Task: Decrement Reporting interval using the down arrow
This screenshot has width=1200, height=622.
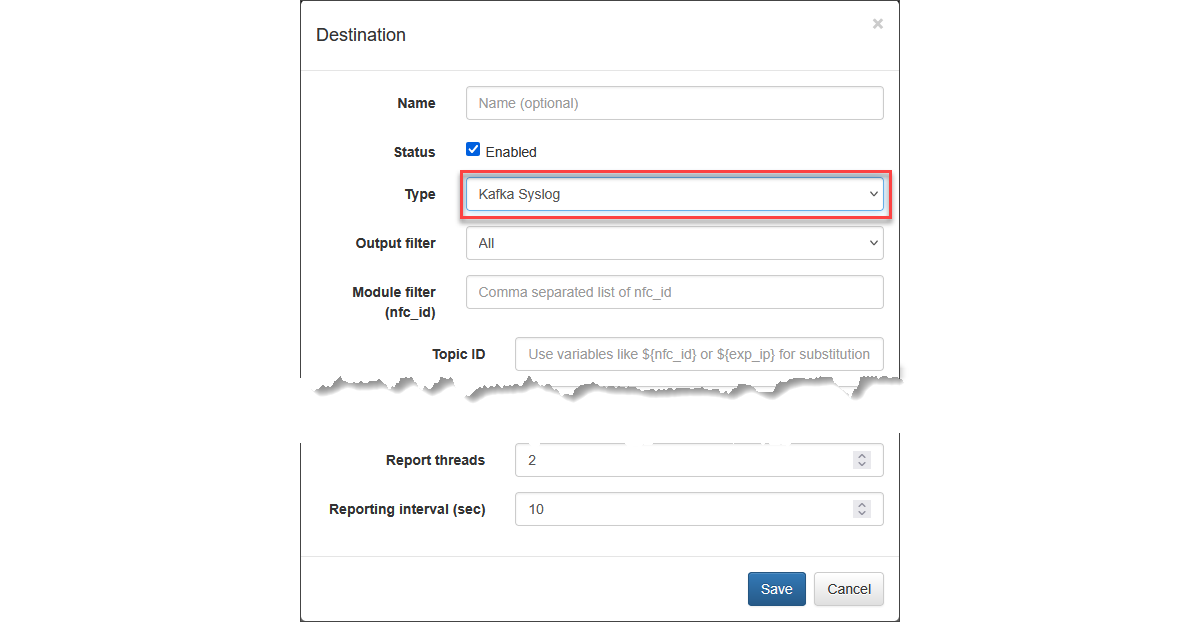Action: tap(861, 514)
